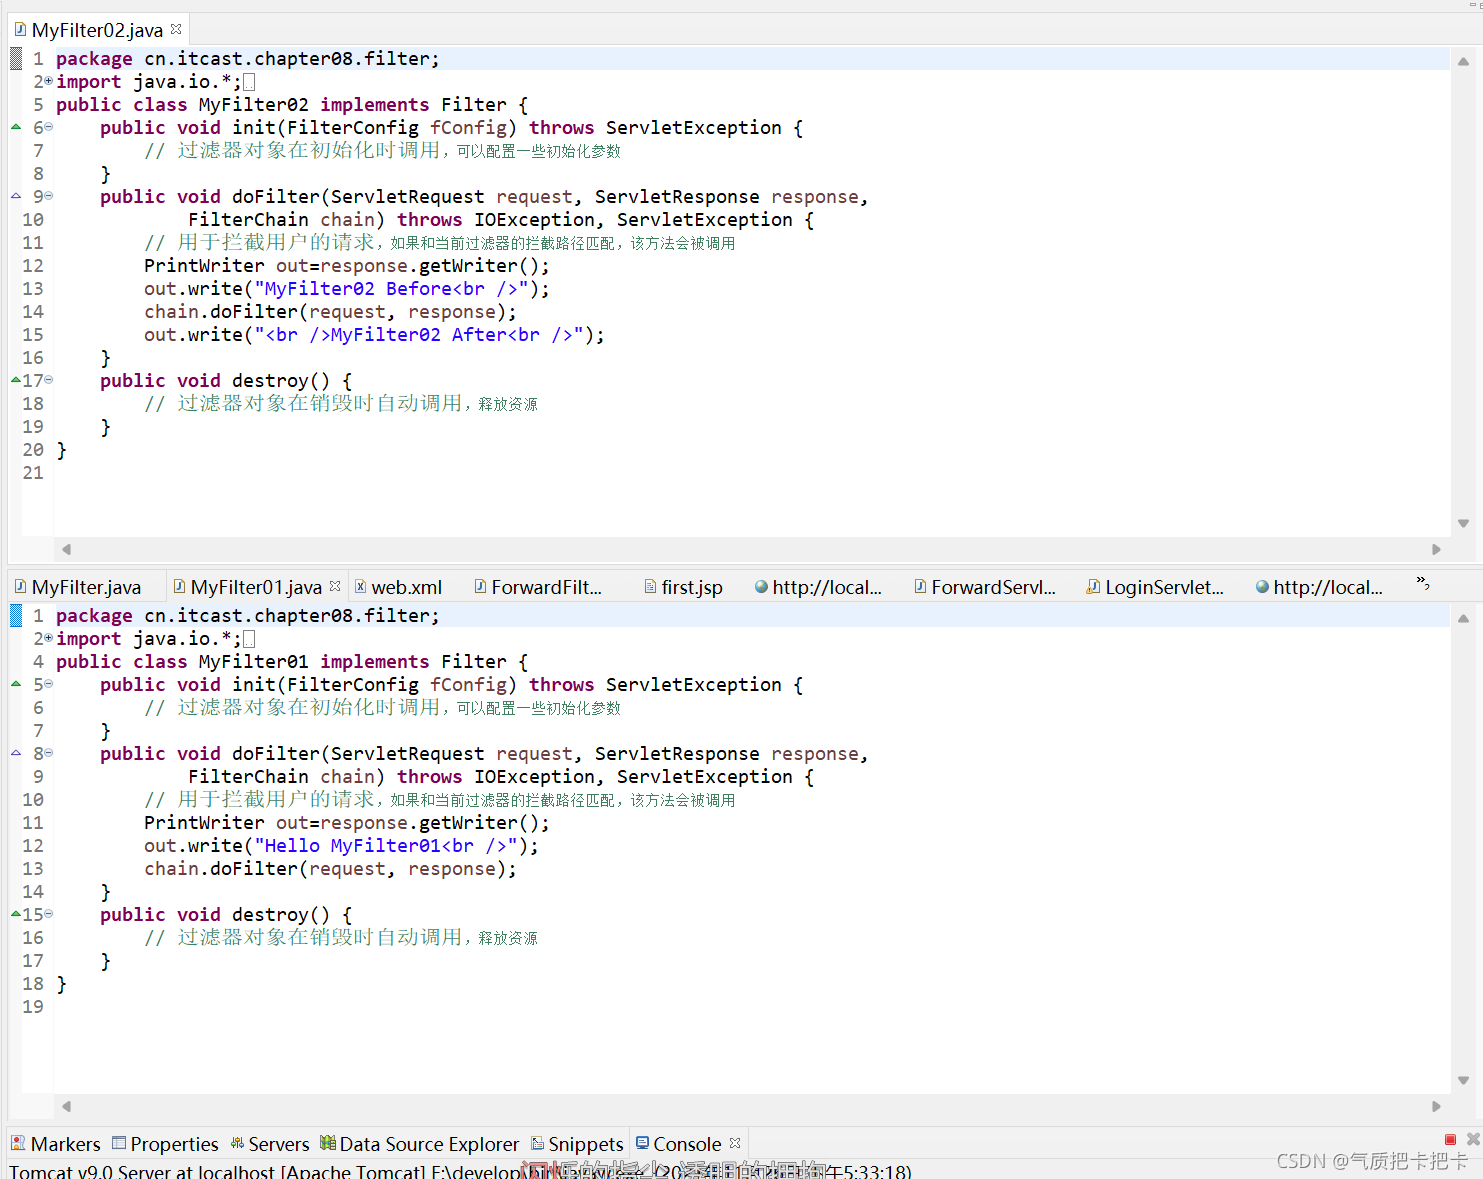This screenshot has width=1483, height=1179.
Task: Terminate the server with the red stop icon
Action: pyautogui.click(x=1450, y=1140)
